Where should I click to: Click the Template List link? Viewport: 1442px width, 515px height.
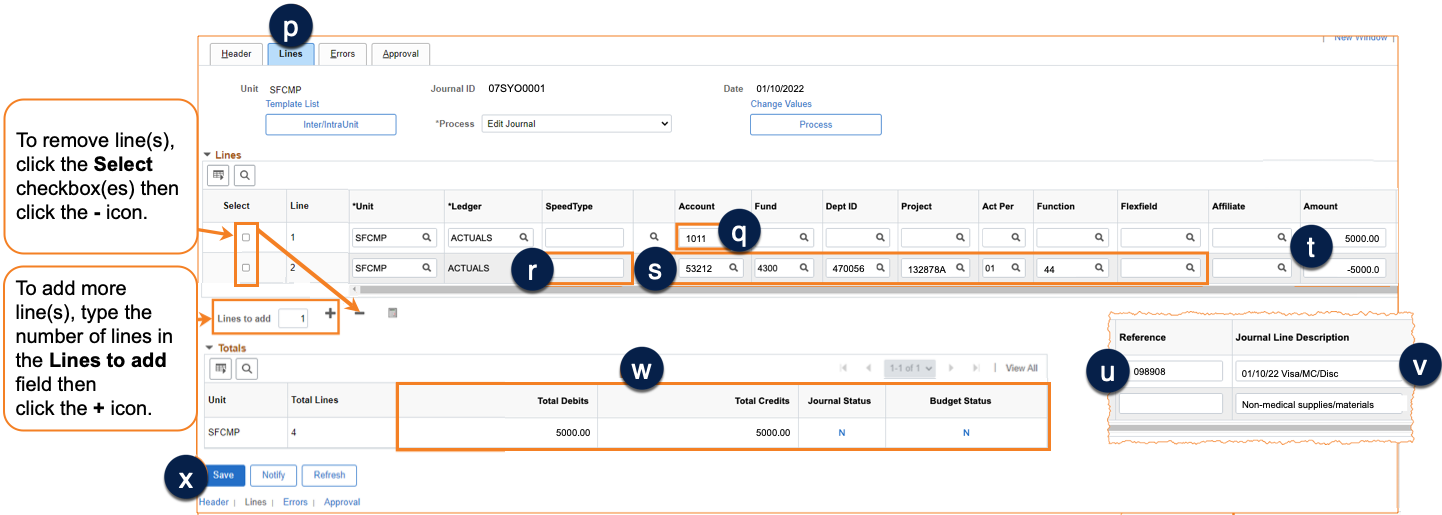tap(292, 104)
